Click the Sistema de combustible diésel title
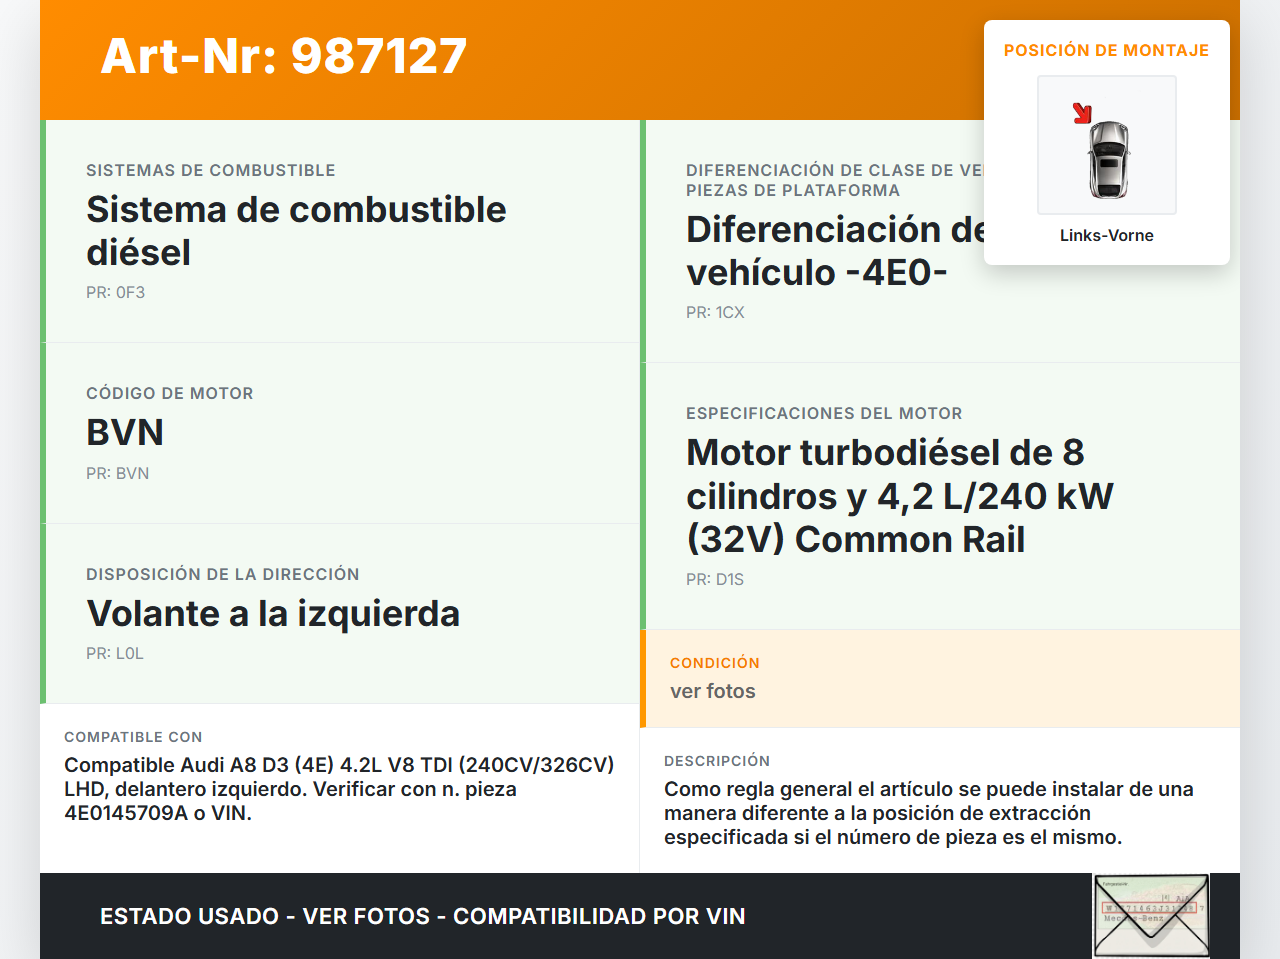This screenshot has width=1280, height=959. pyautogui.click(x=296, y=231)
